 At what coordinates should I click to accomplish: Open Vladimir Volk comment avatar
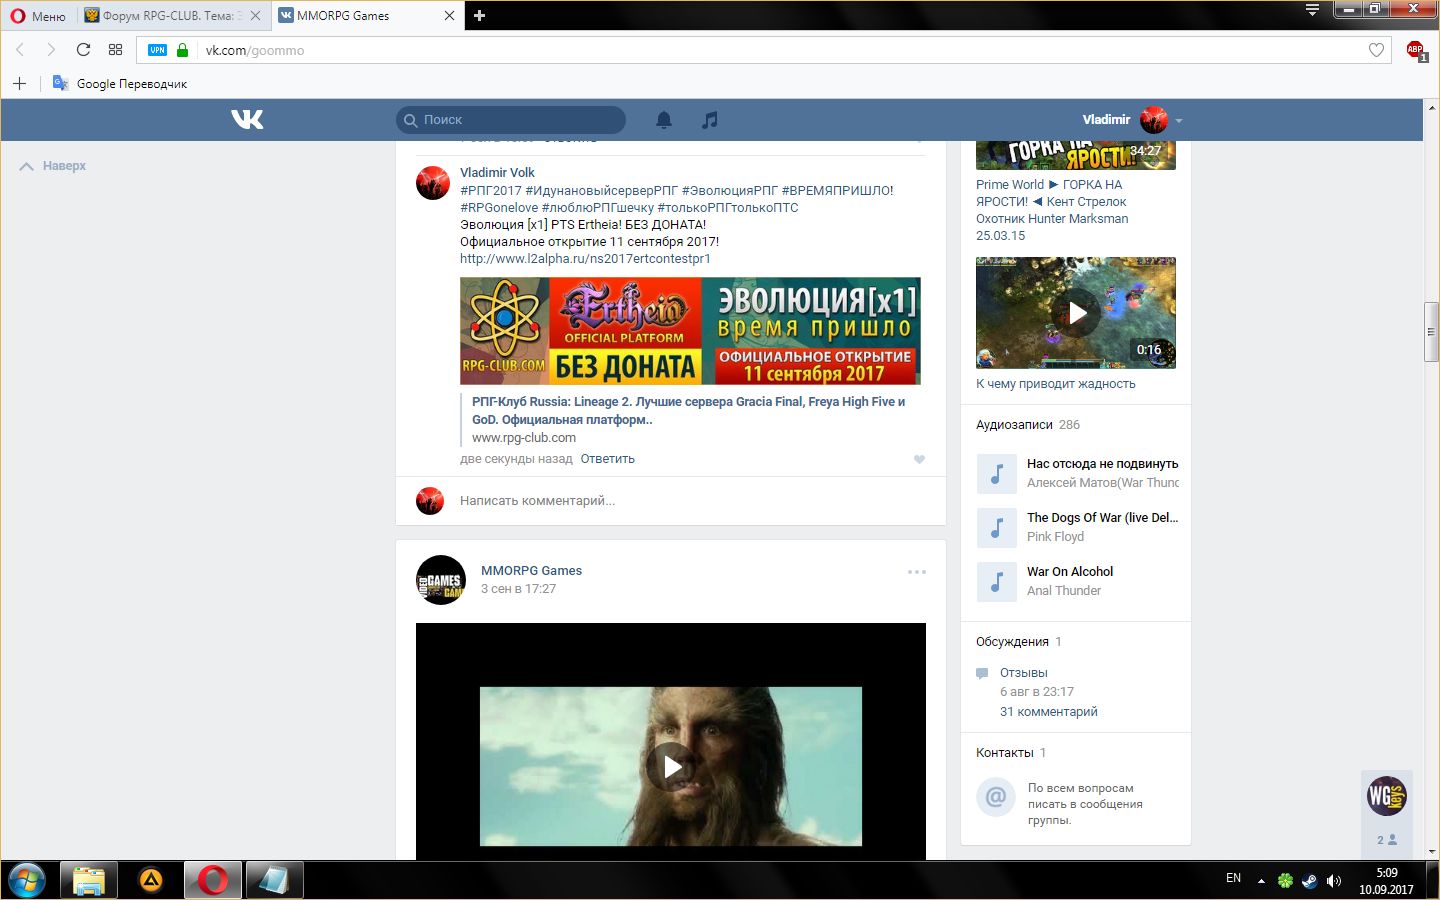tap(433, 183)
